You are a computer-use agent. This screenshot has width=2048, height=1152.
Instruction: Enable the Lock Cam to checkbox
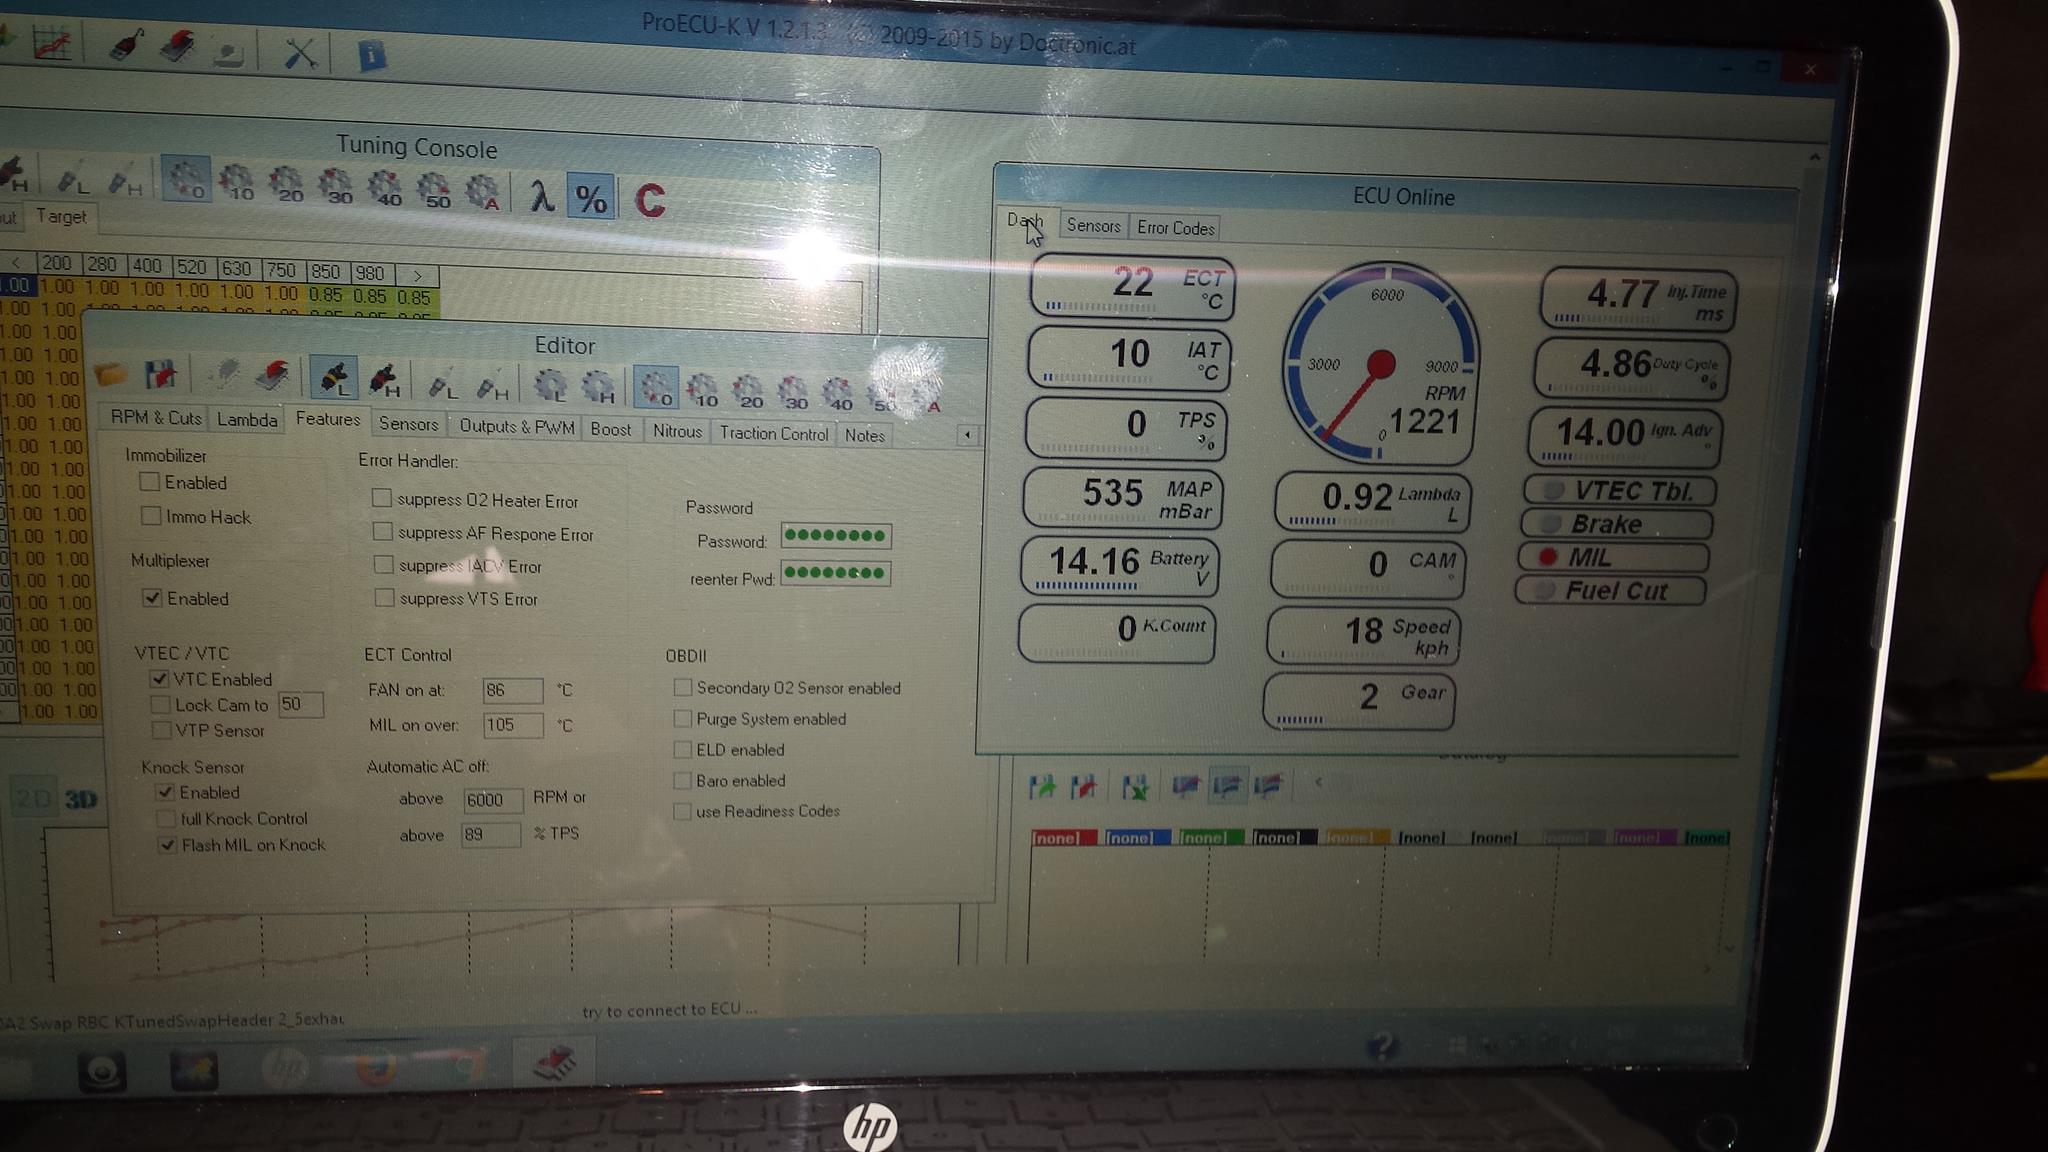(161, 705)
